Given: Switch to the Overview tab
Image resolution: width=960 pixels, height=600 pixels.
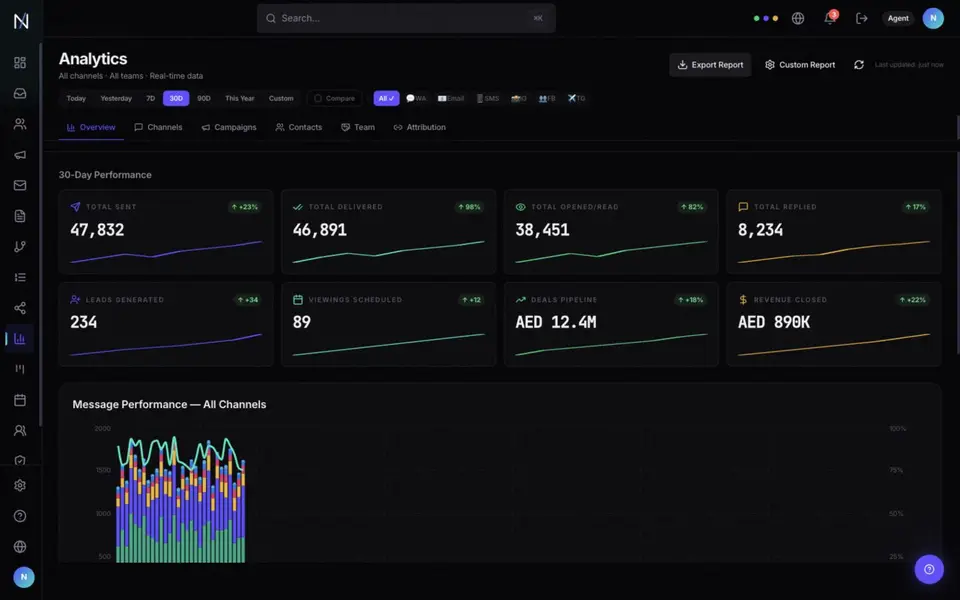Looking at the screenshot, I should coord(91,127).
